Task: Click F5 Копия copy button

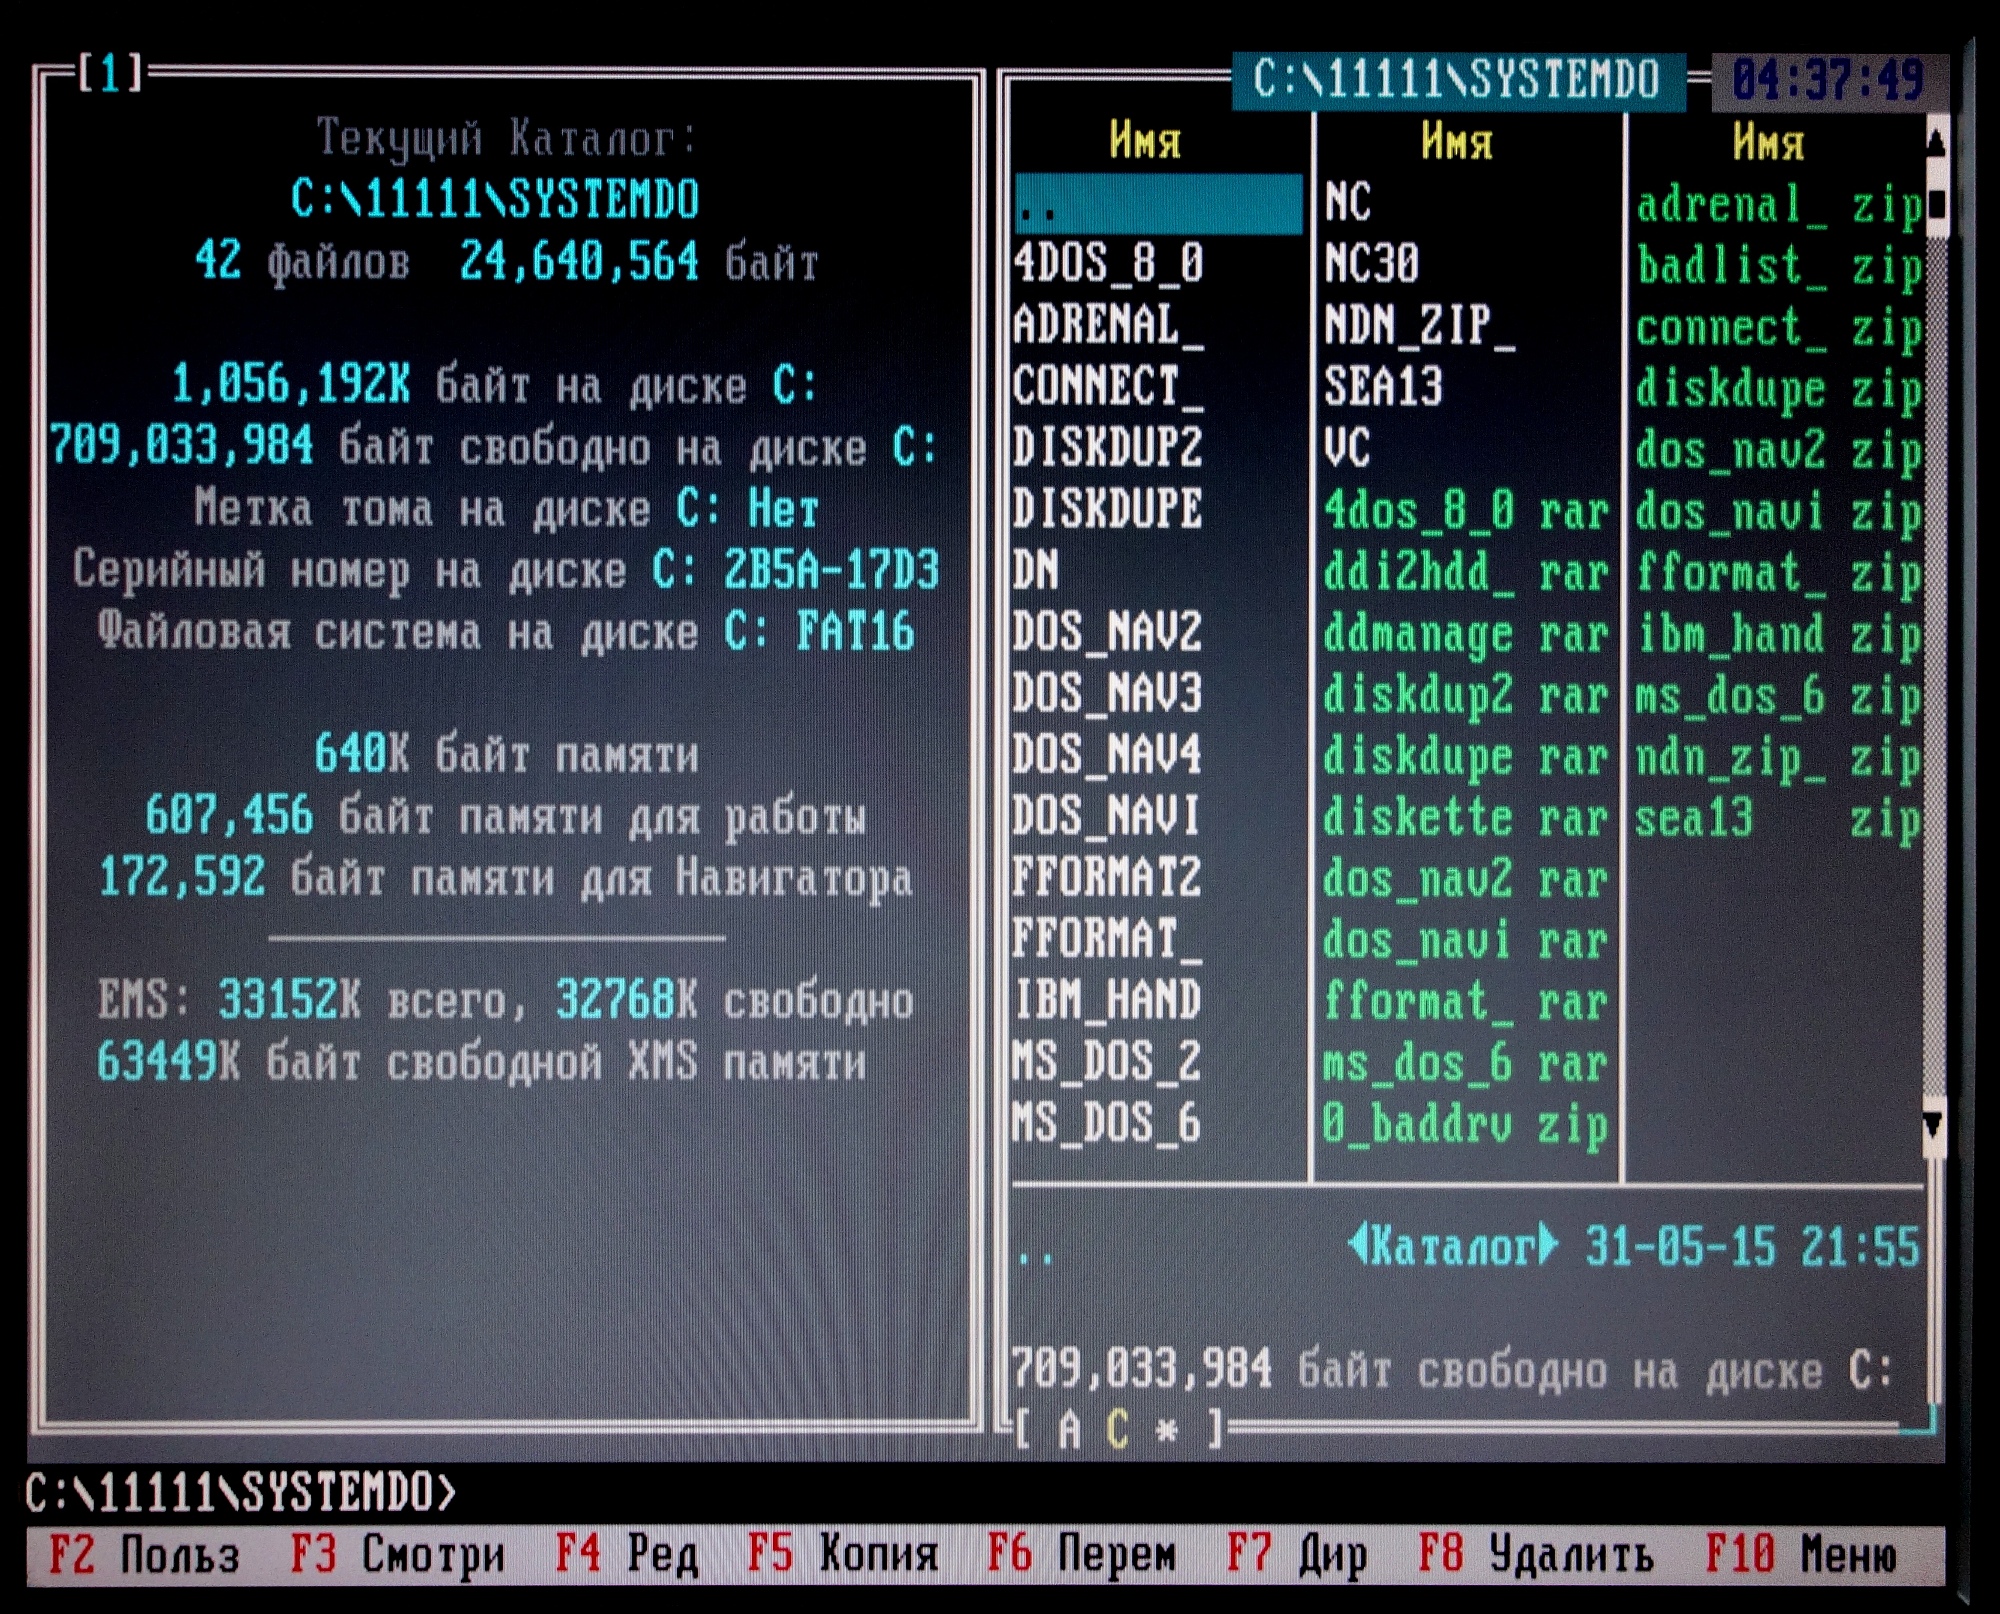Action: pyautogui.click(x=842, y=1555)
